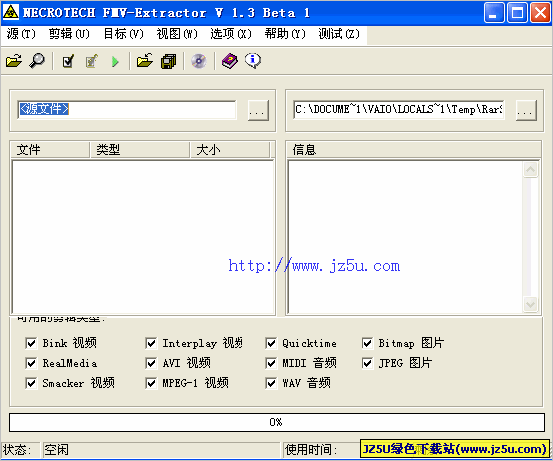
Task: Browse for target folder with ... button
Action: [x=526, y=110]
